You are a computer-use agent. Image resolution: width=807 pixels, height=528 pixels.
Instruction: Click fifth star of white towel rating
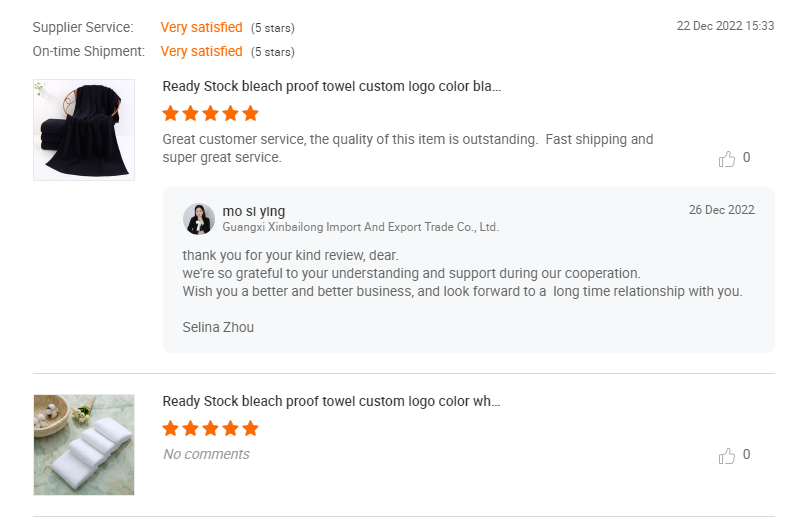point(250,429)
